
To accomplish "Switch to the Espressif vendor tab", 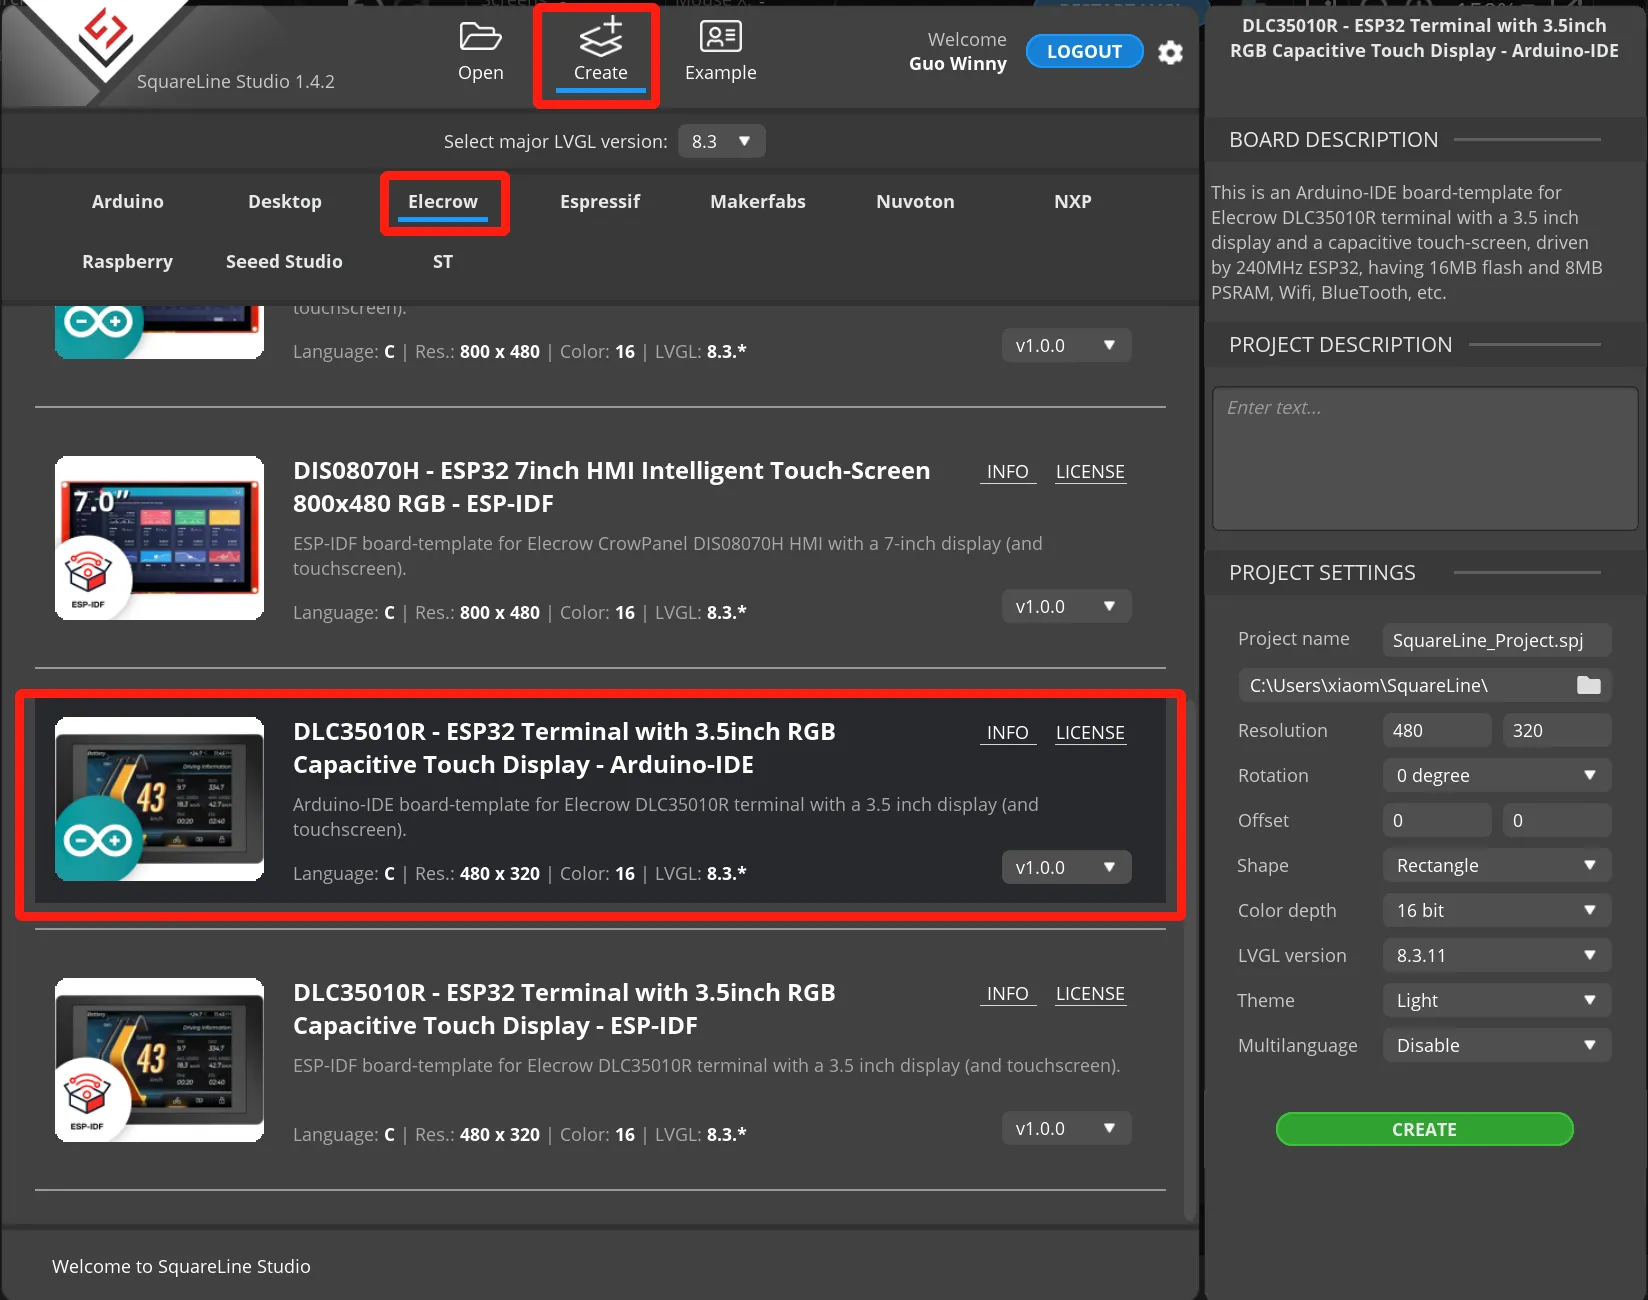I will pyautogui.click(x=600, y=202).
